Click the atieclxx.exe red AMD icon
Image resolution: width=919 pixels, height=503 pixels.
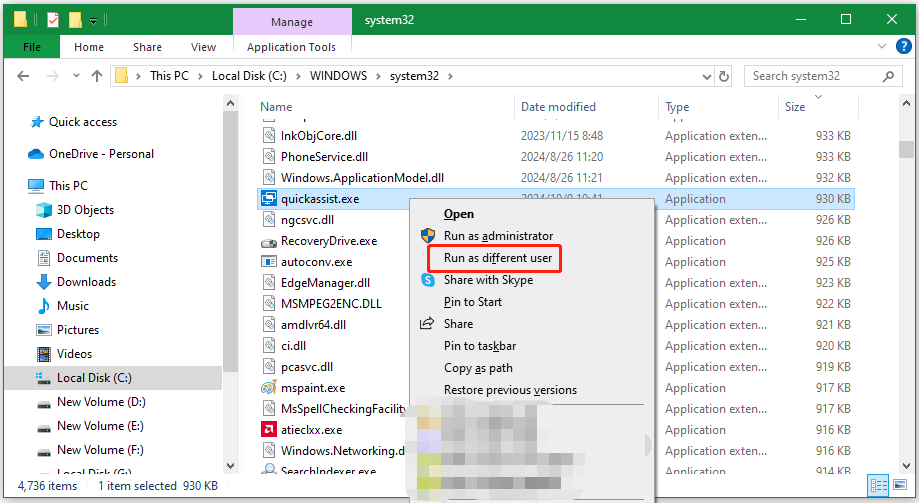(269, 430)
